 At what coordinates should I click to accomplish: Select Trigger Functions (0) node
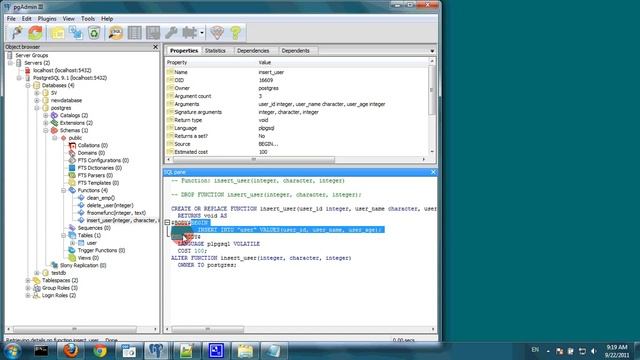click(x=101, y=251)
